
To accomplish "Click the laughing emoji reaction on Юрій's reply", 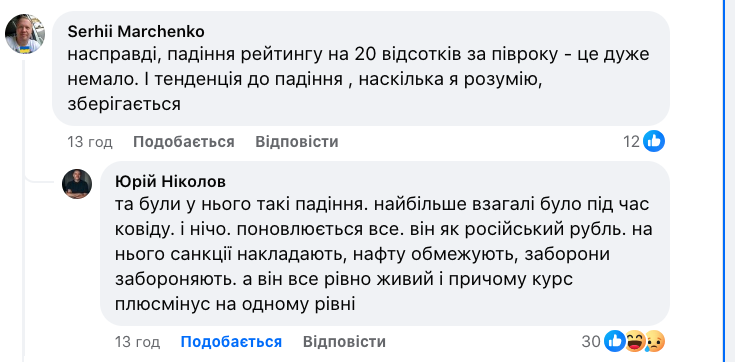I will tap(635, 341).
